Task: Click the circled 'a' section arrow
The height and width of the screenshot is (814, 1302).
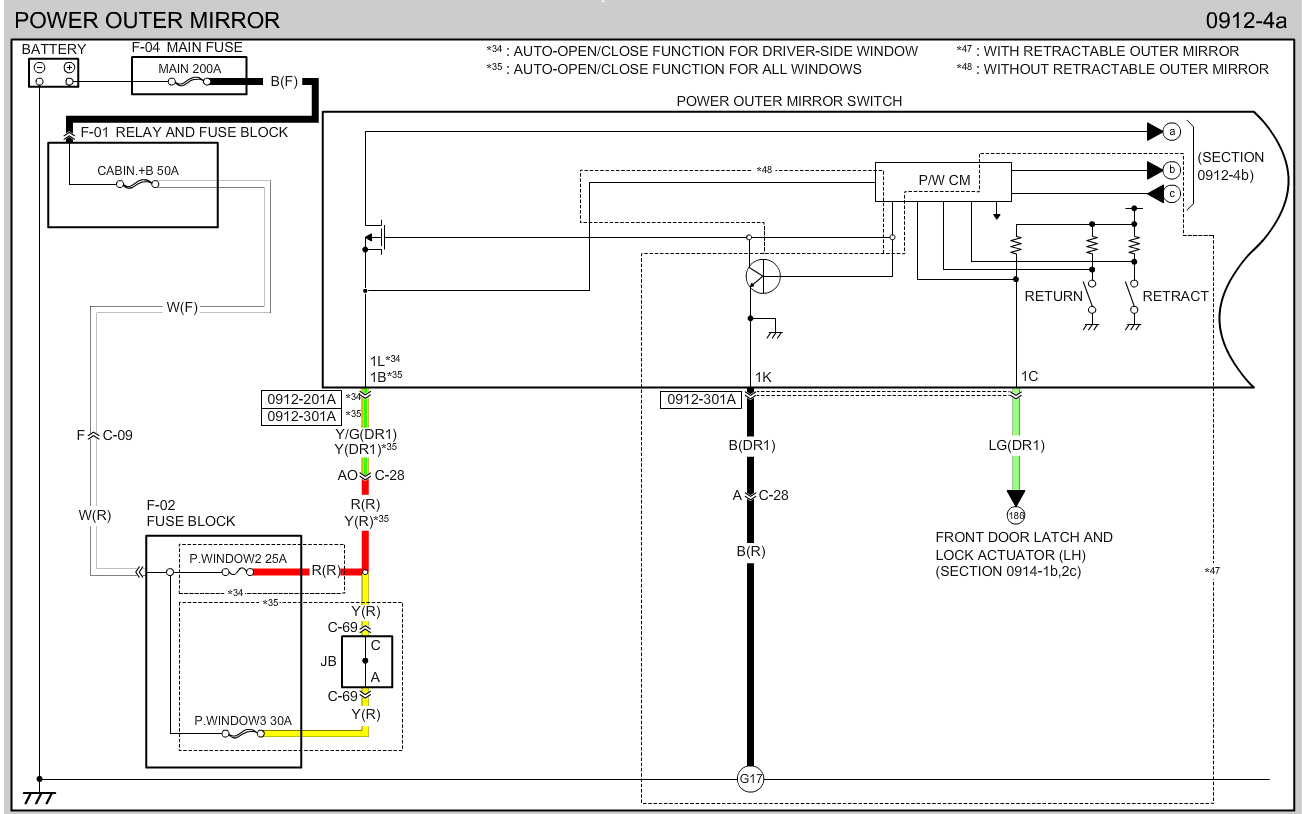Action: pos(1171,131)
